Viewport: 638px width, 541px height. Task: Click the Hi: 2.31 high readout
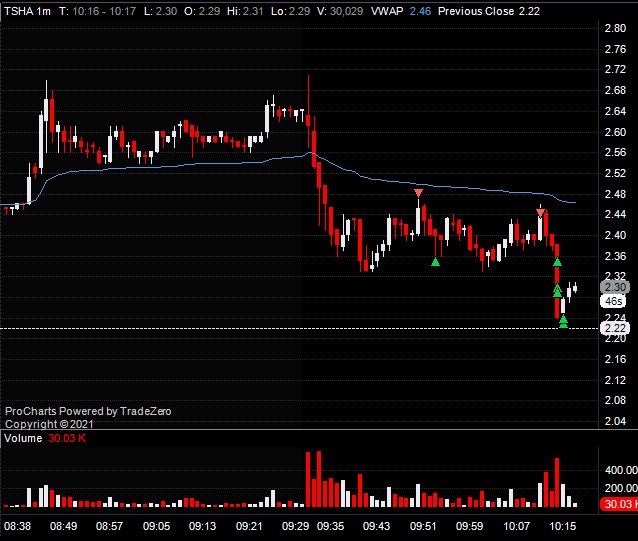245,11
